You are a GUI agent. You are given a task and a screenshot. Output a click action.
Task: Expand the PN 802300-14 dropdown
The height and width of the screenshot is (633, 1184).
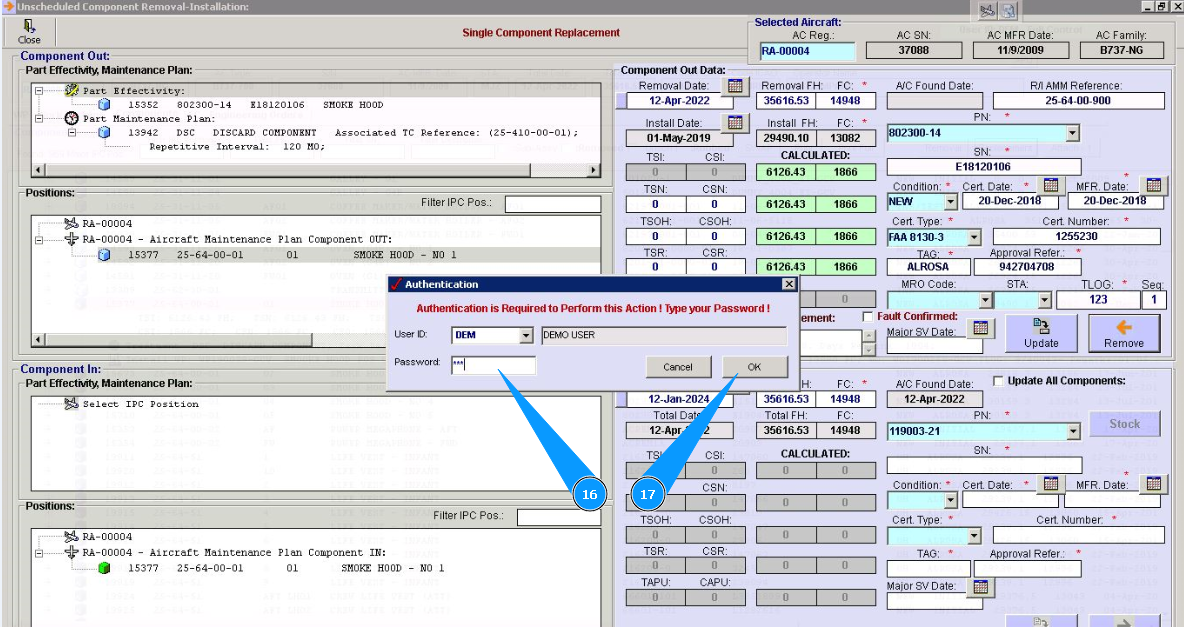1072,133
